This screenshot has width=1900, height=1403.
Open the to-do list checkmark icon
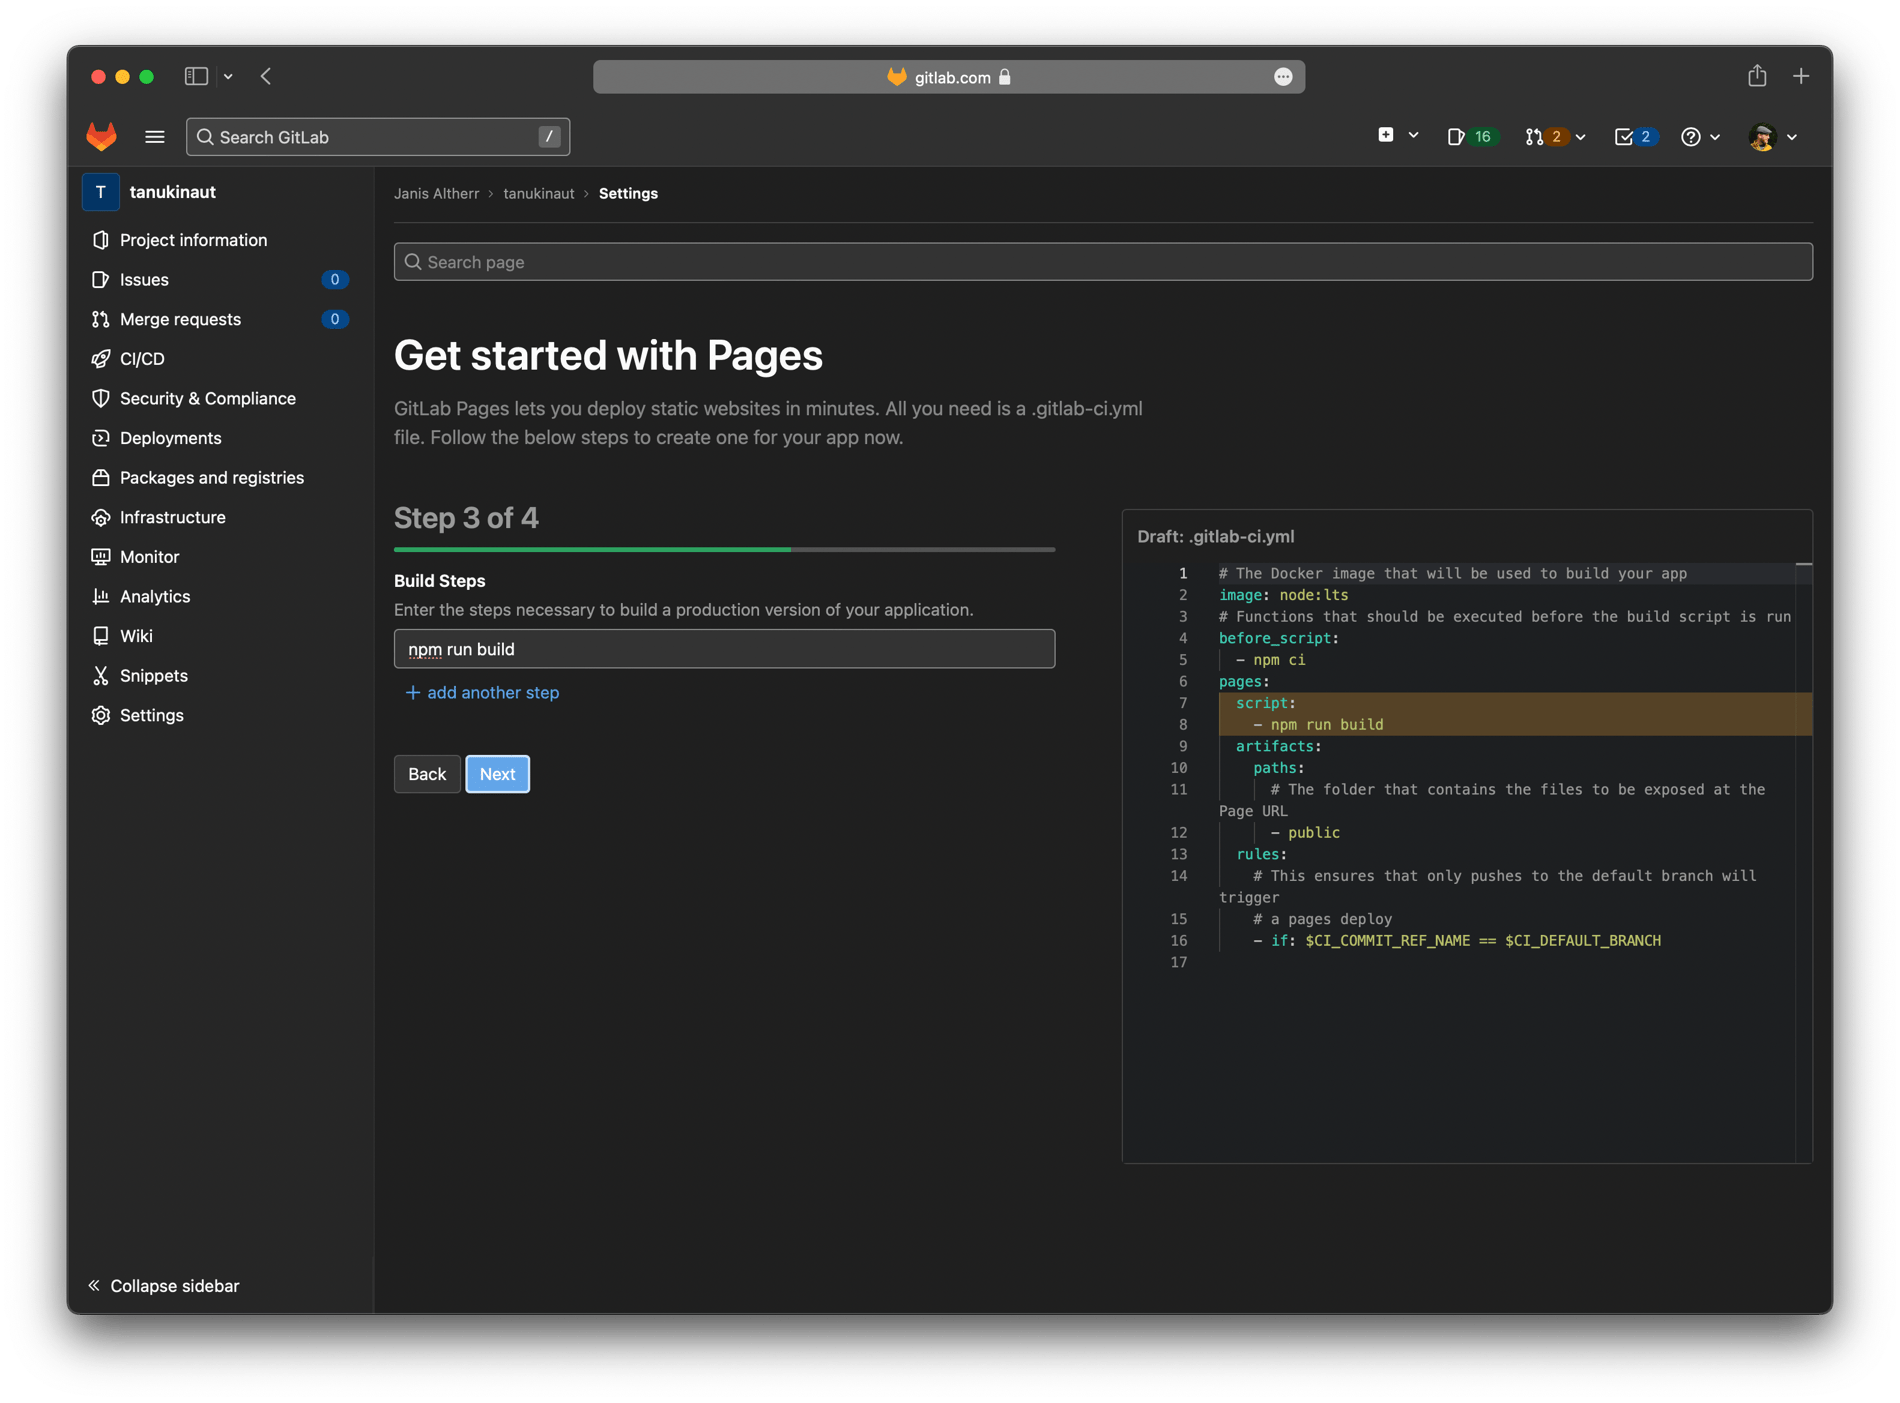click(x=1630, y=136)
